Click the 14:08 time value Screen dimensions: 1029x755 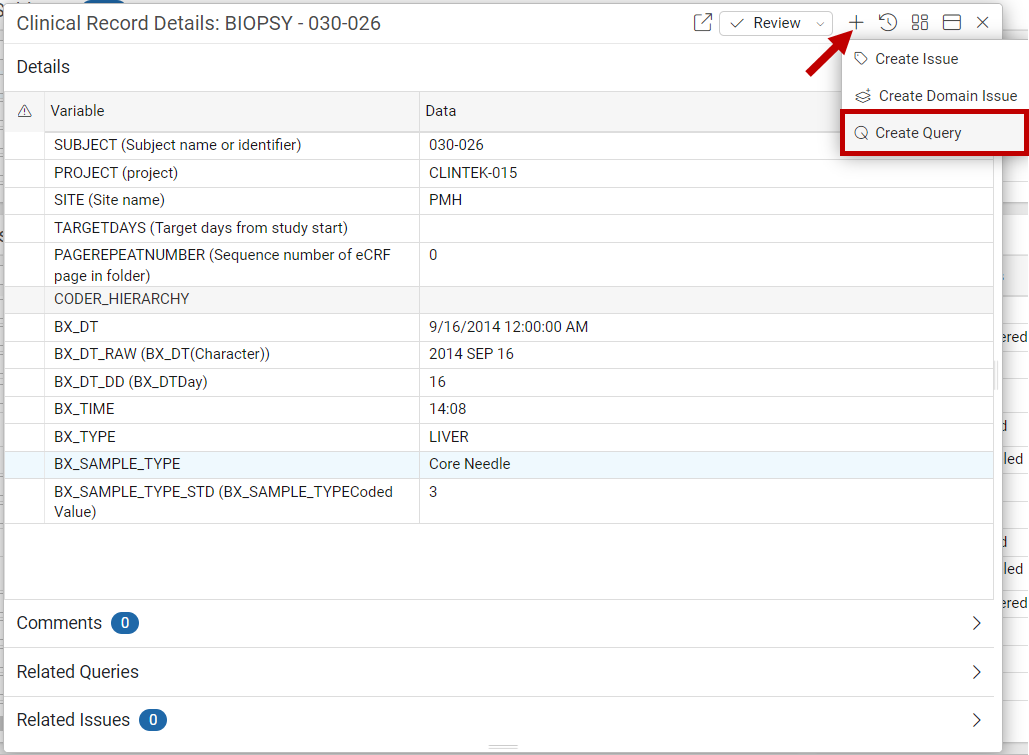pos(448,409)
